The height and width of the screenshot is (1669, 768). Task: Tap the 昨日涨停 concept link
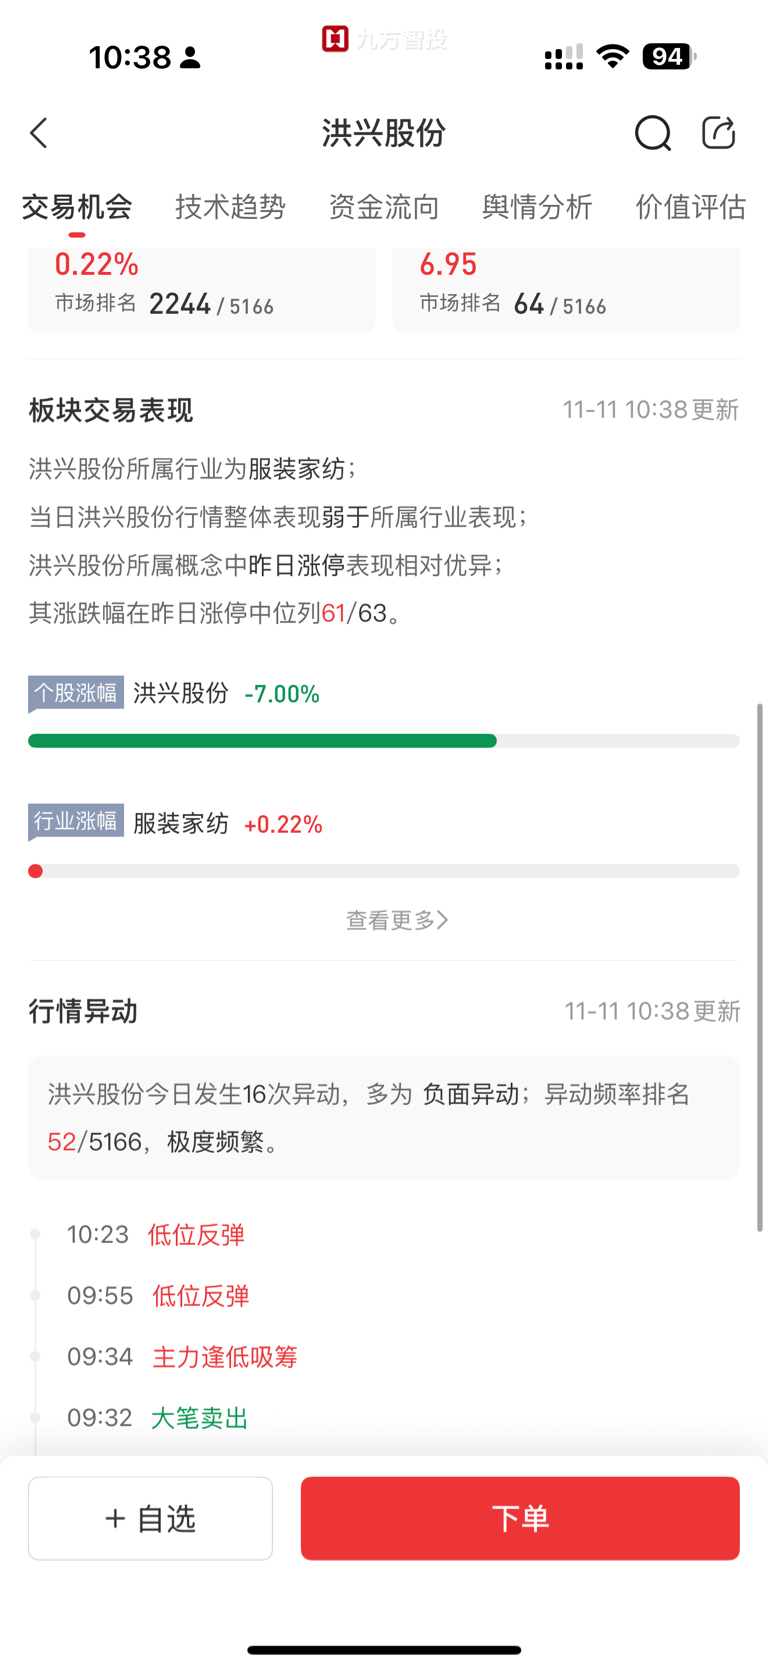(296, 565)
